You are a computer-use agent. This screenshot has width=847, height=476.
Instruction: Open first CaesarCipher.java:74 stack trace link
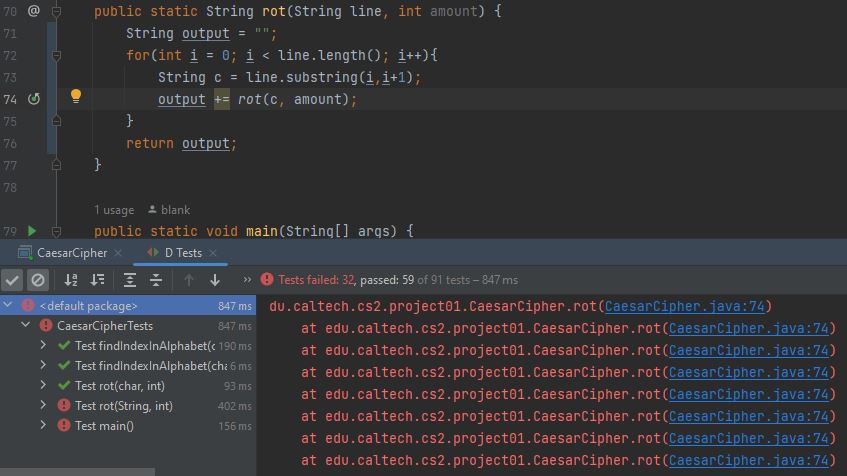pyautogui.click(x=685, y=306)
